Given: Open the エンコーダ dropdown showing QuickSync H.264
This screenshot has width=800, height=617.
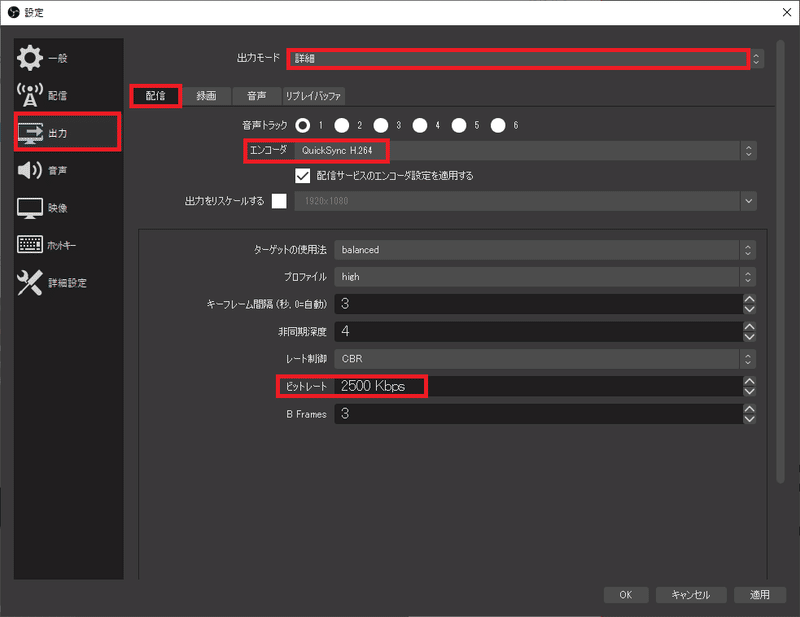Looking at the screenshot, I should 526,151.
